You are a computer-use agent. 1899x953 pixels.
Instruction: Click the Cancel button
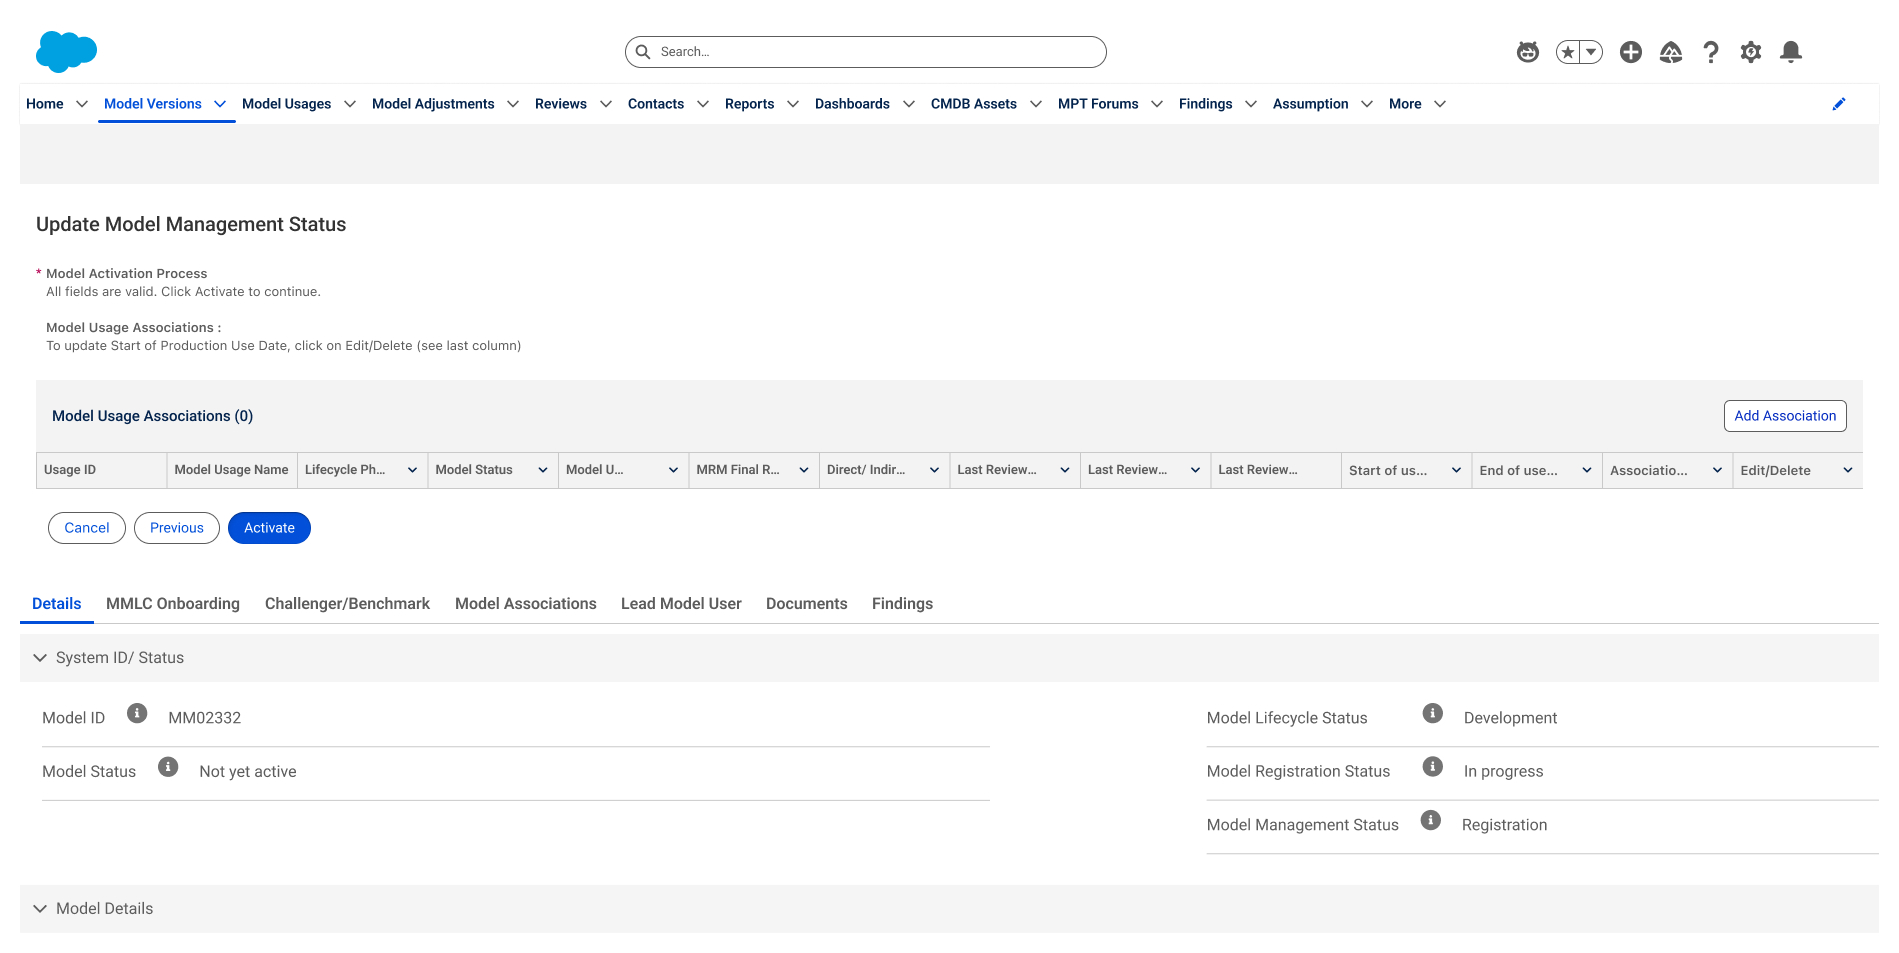click(x=87, y=528)
